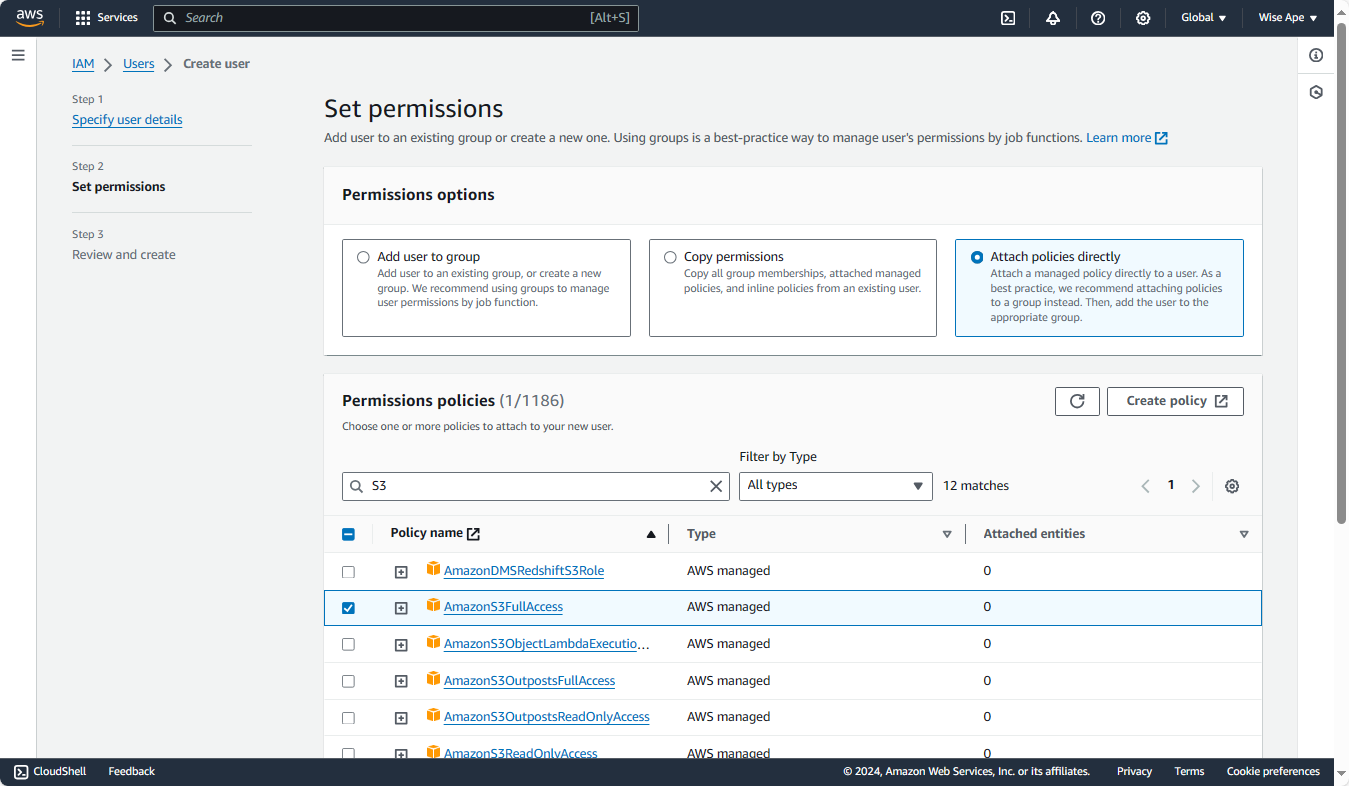Image resolution: width=1349 pixels, height=786 pixels.
Task: Focus the policy search field
Action: click(x=536, y=486)
